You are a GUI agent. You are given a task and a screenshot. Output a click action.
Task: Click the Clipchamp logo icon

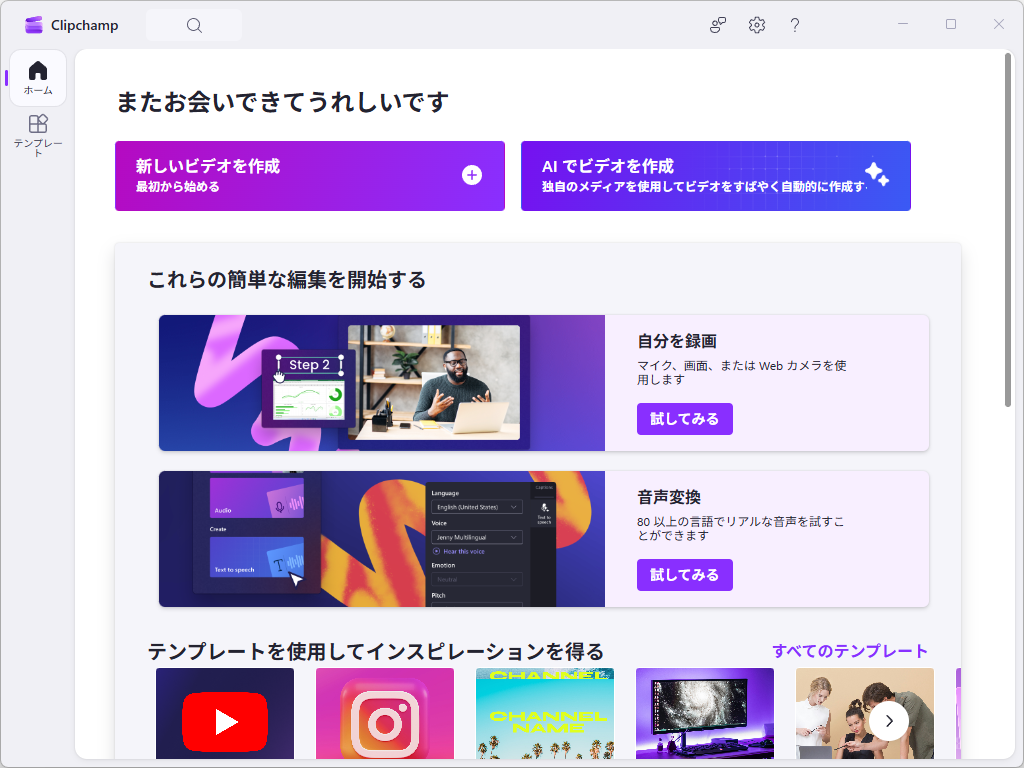pos(34,25)
